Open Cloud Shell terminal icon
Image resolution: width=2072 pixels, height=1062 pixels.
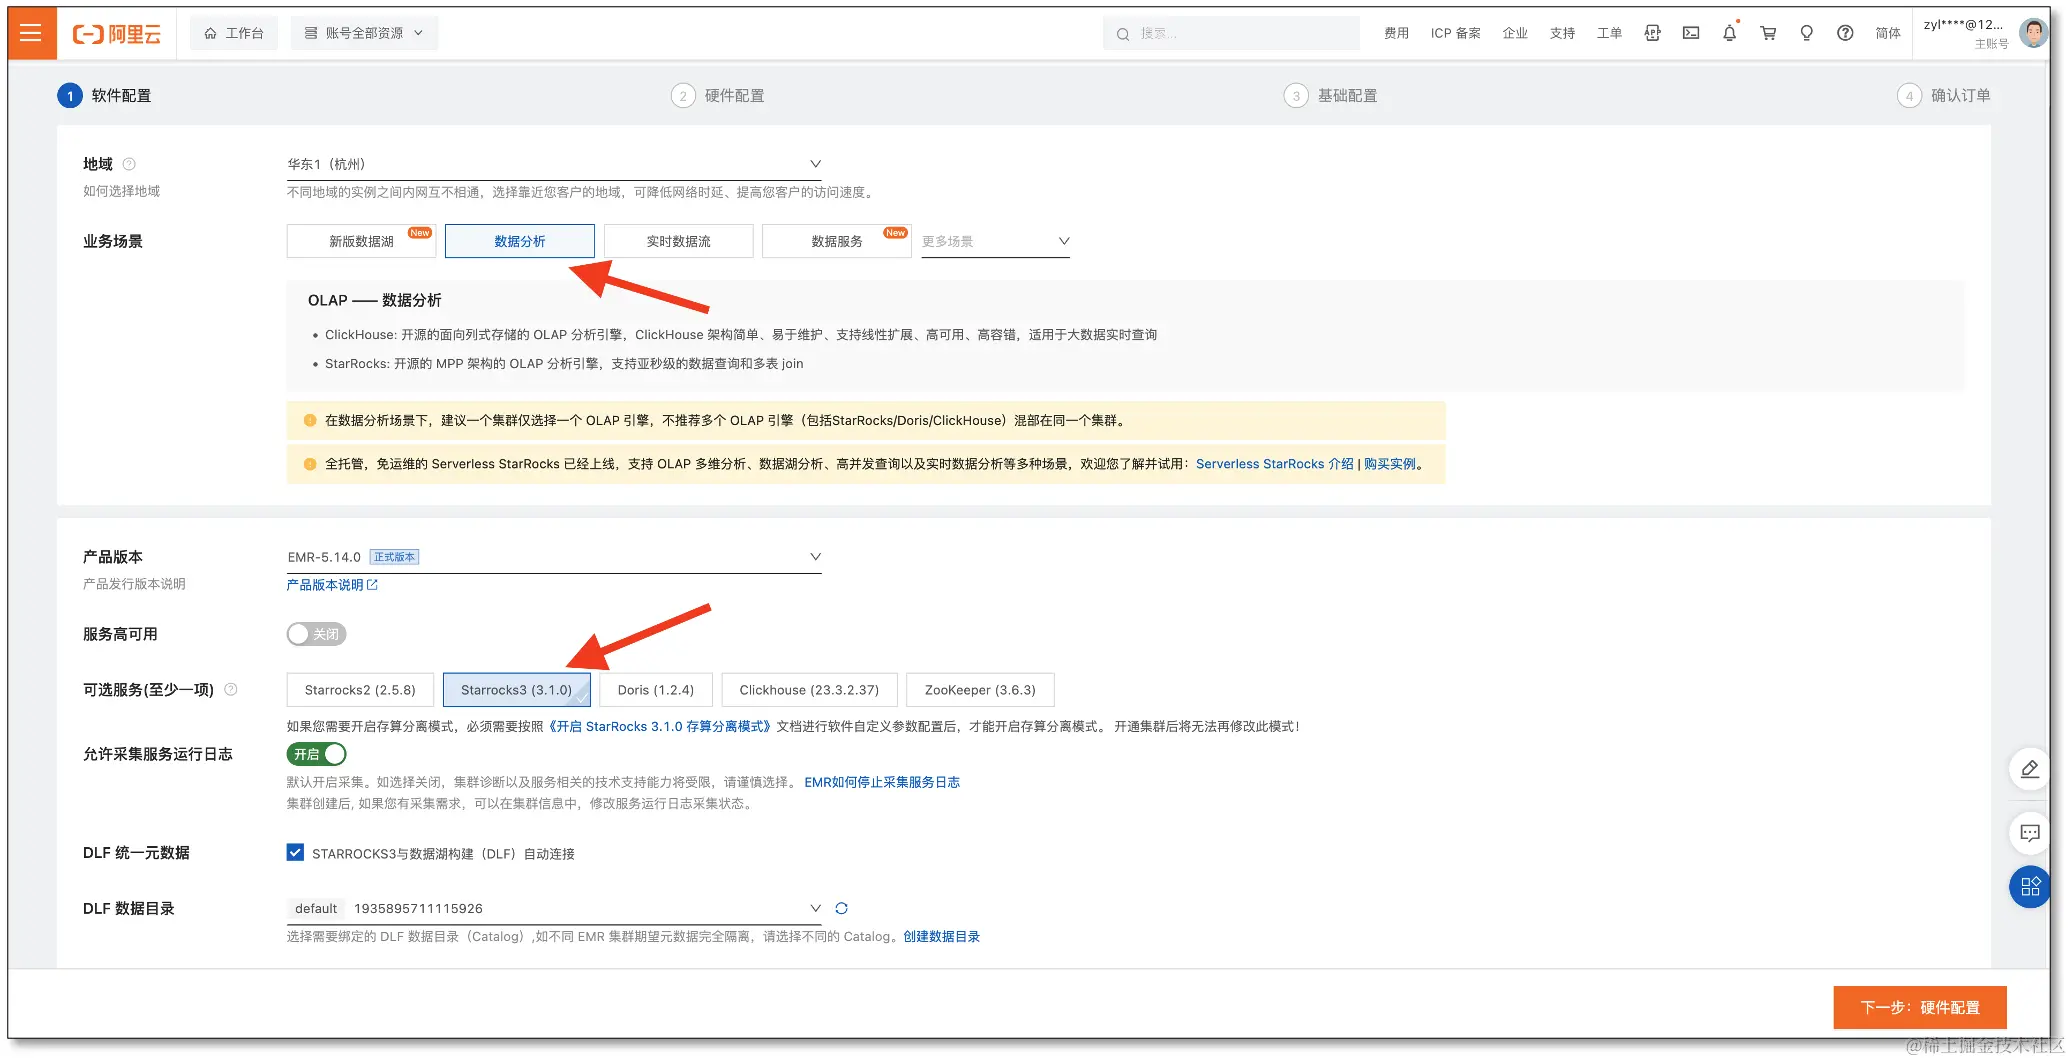[1691, 33]
